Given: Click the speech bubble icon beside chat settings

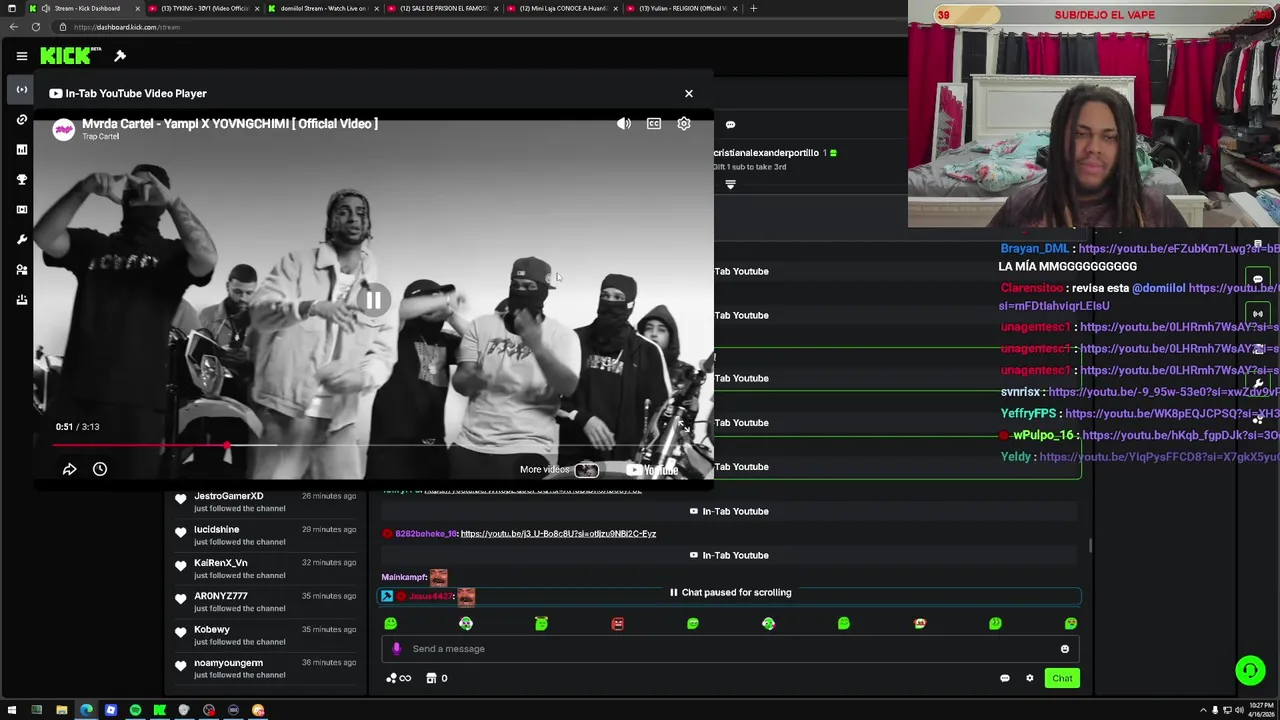Looking at the screenshot, I should coord(1005,678).
